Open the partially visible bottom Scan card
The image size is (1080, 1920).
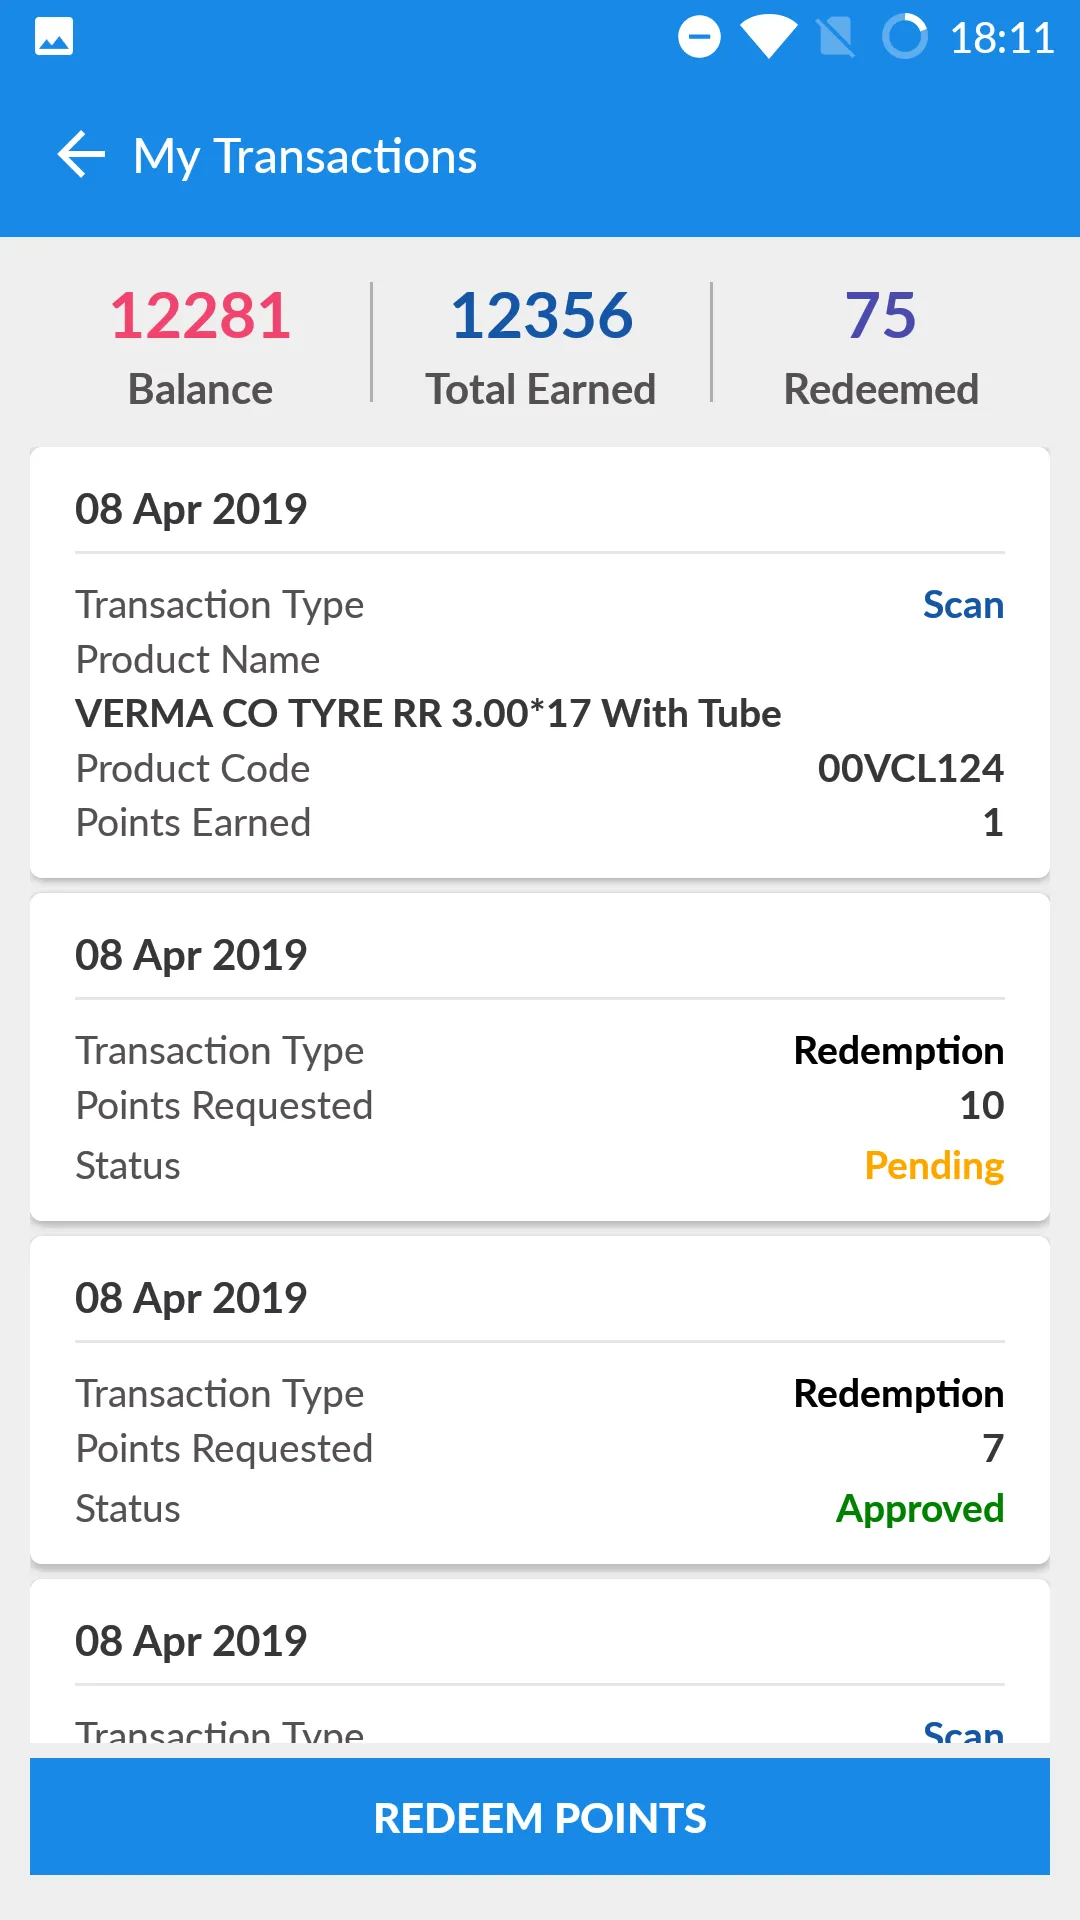(540, 1661)
